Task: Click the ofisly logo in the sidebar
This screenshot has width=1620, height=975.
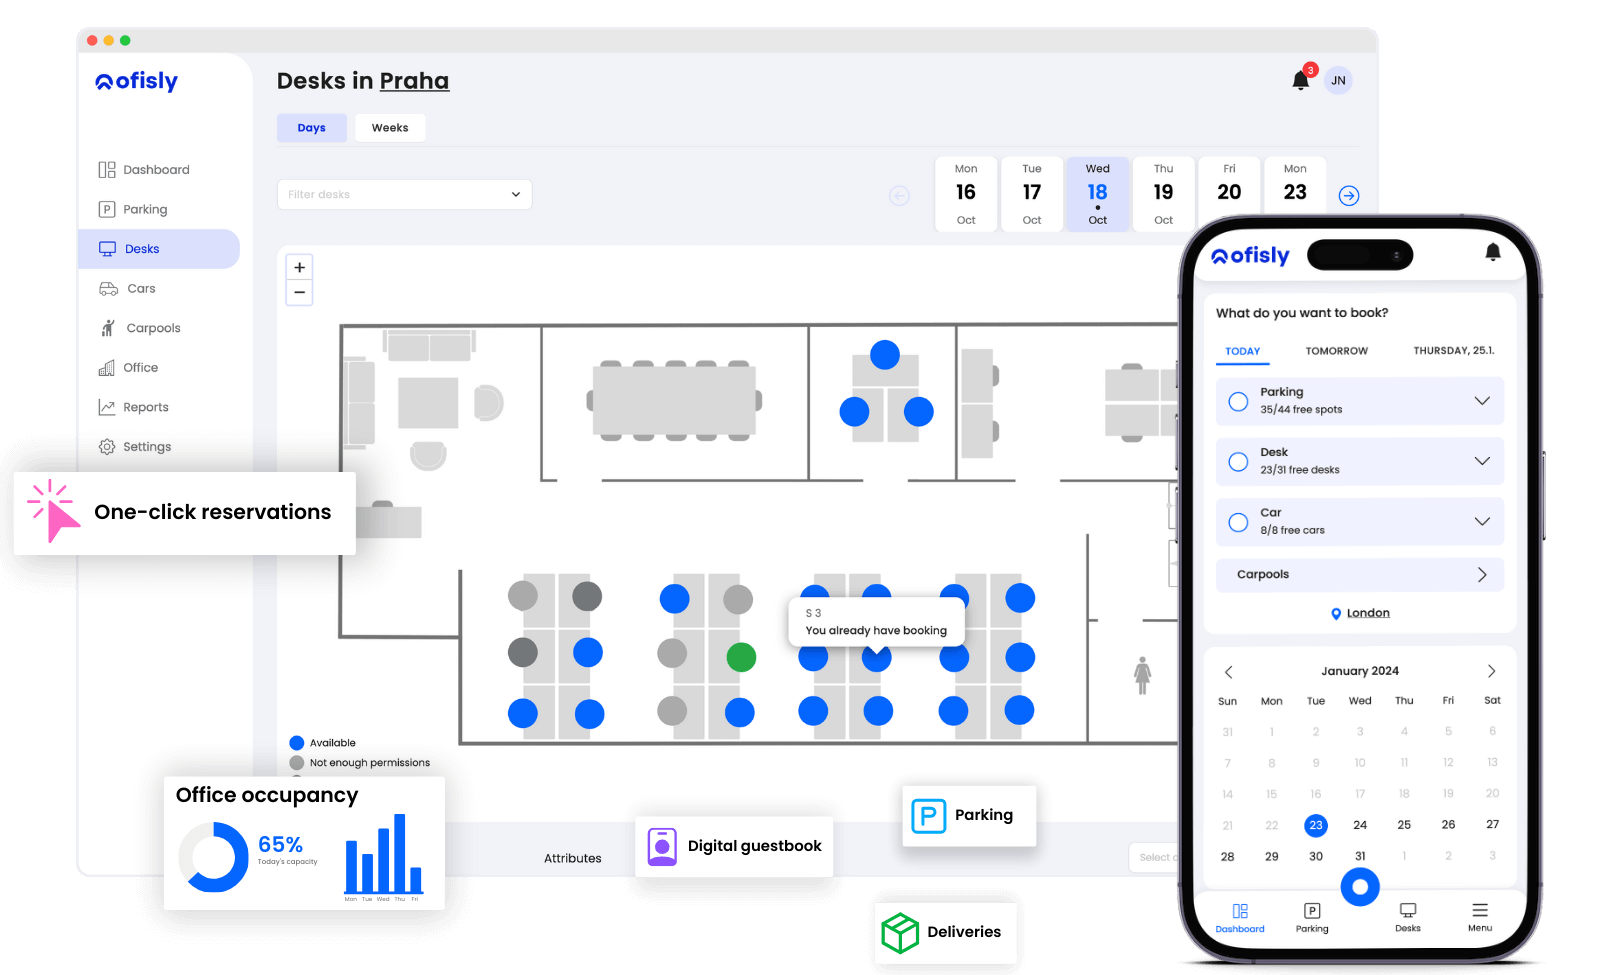Action: coord(136,81)
